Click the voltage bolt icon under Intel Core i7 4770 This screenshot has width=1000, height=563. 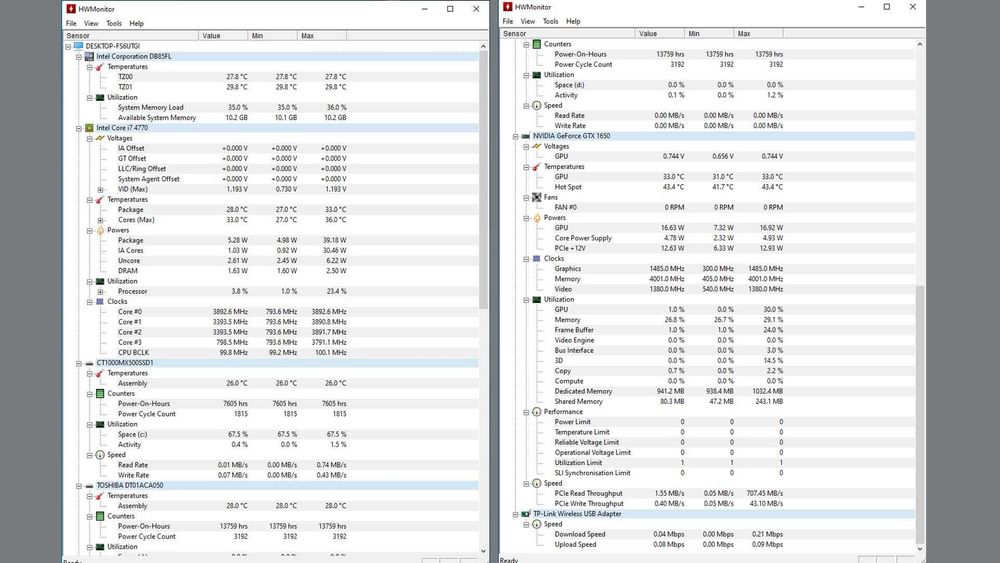pos(100,138)
